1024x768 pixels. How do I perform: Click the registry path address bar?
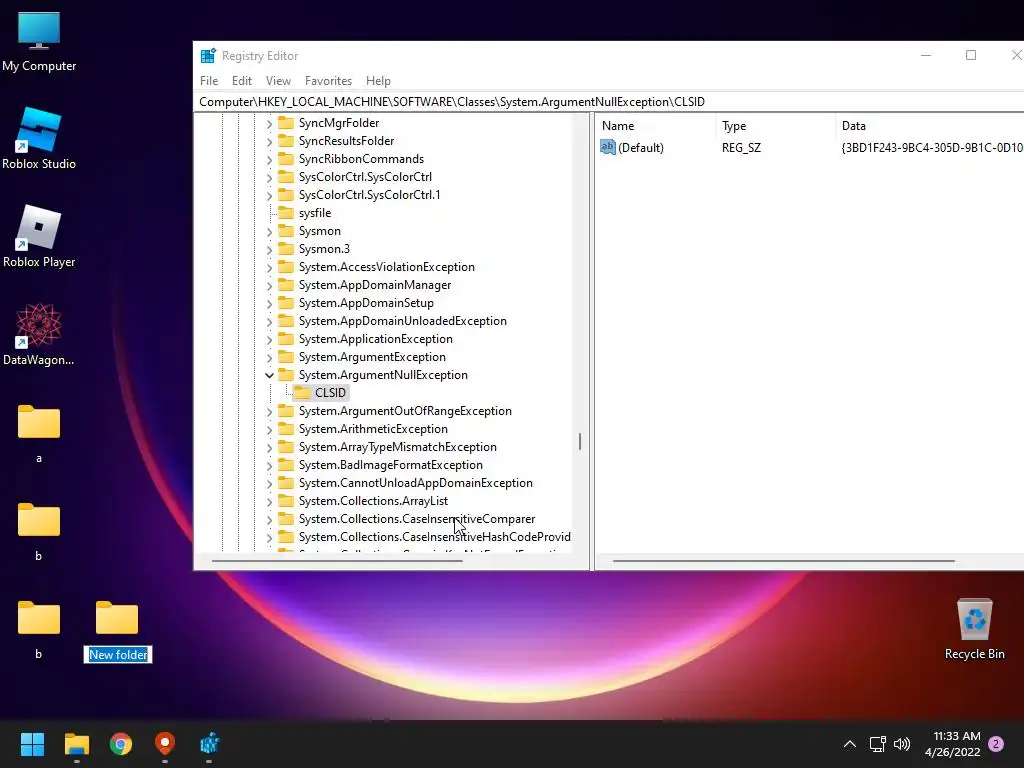(x=611, y=102)
